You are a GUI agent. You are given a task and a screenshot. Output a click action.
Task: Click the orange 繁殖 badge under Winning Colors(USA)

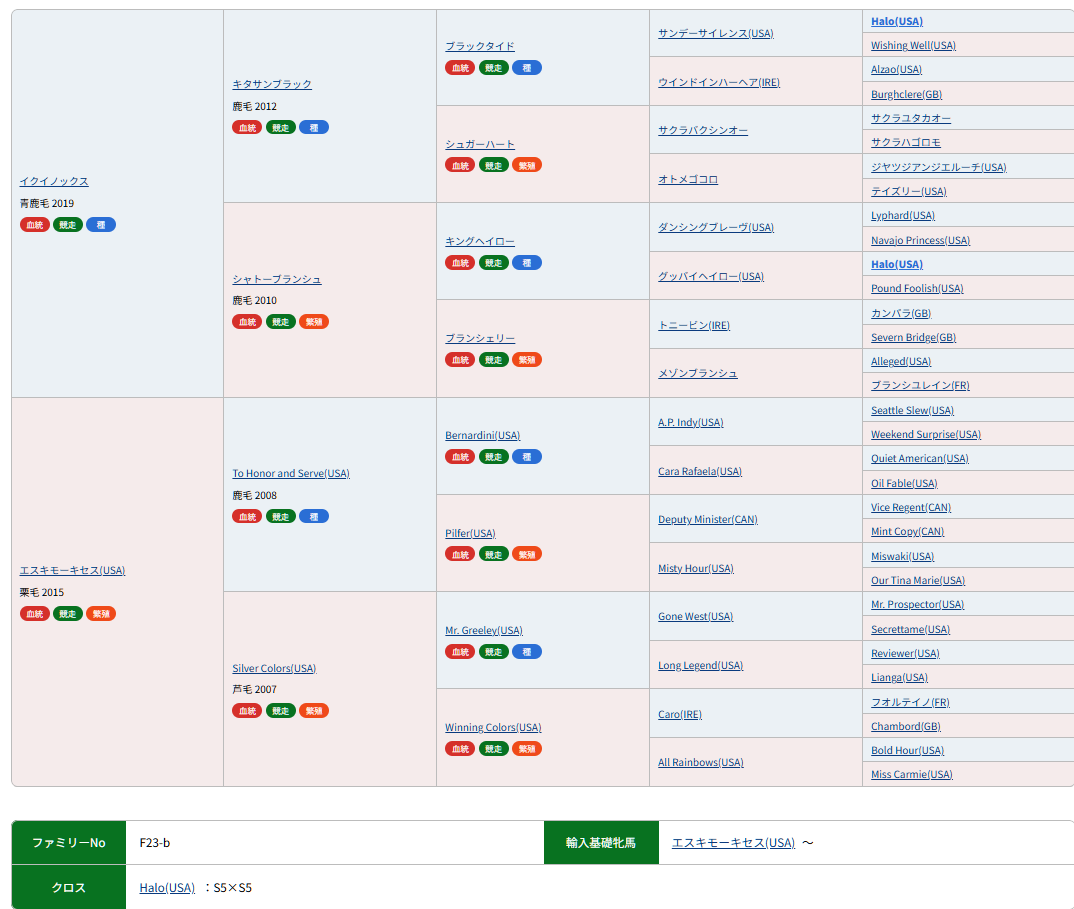pos(526,749)
